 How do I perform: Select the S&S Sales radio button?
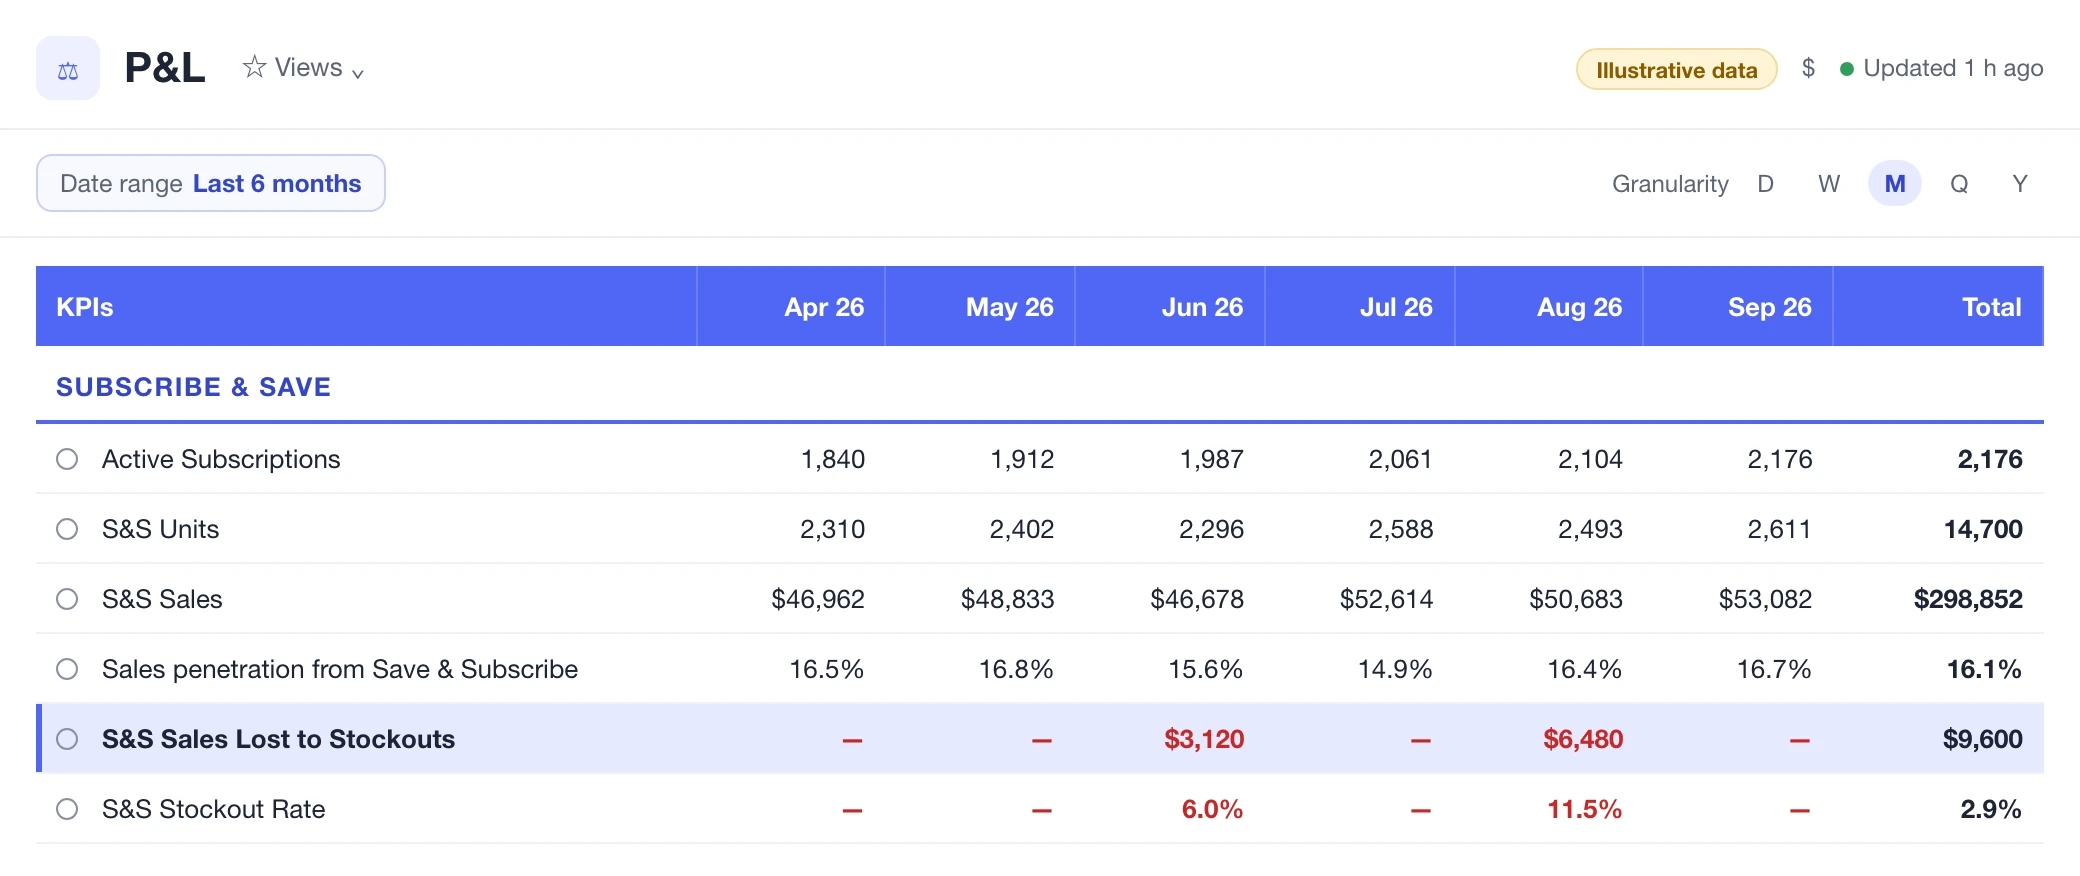coord(67,599)
